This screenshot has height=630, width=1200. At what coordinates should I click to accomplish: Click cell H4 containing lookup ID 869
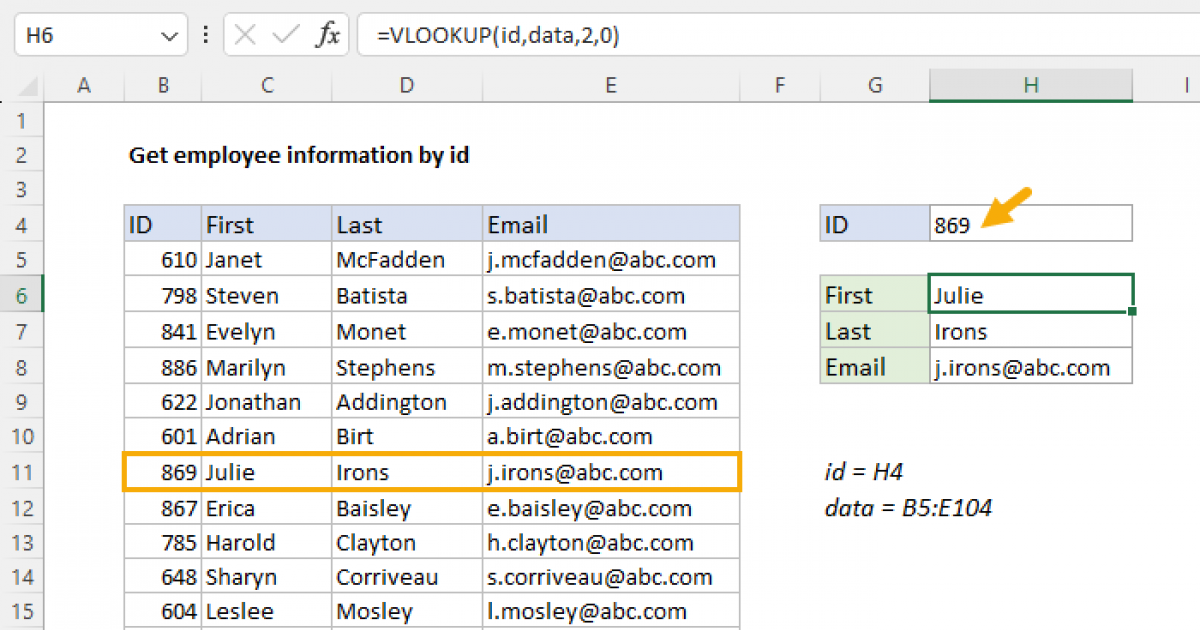coord(1031,224)
